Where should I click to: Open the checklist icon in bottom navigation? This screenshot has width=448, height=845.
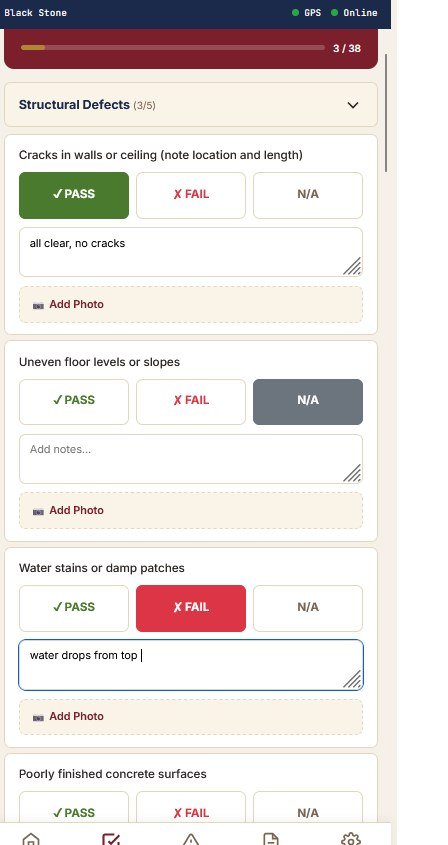click(111, 839)
